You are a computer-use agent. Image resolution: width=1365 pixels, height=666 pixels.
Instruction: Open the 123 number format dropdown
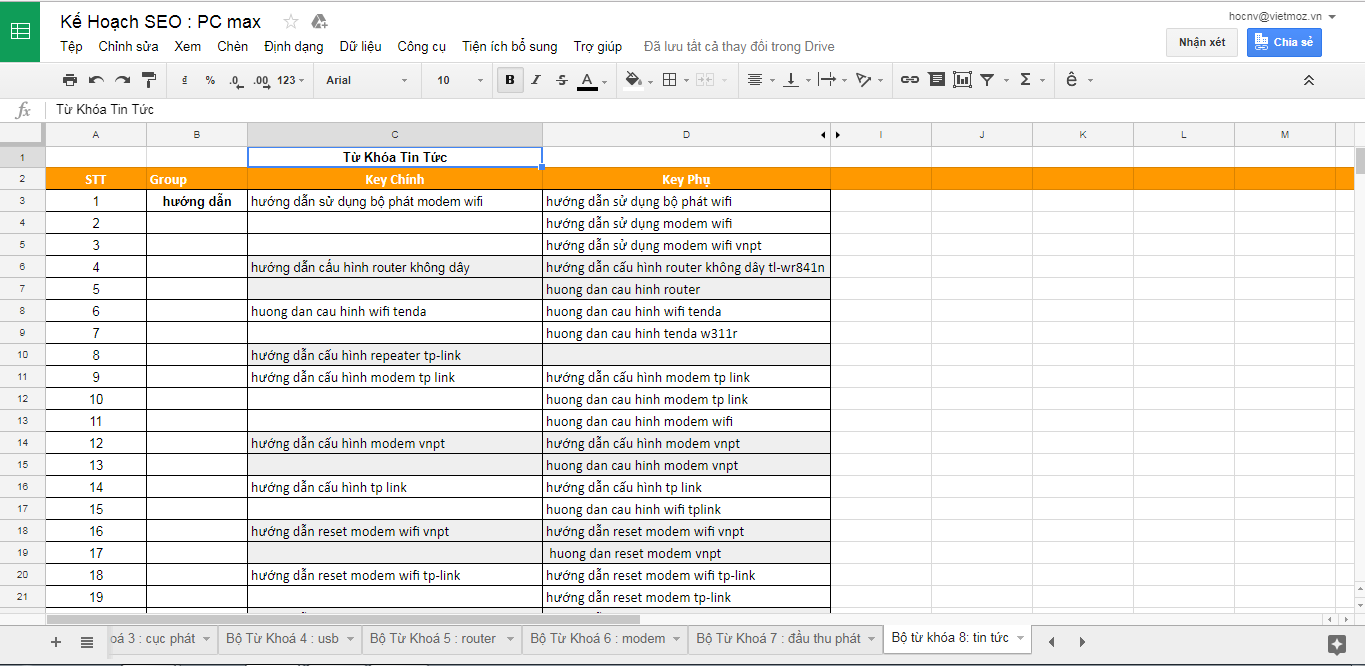point(291,80)
